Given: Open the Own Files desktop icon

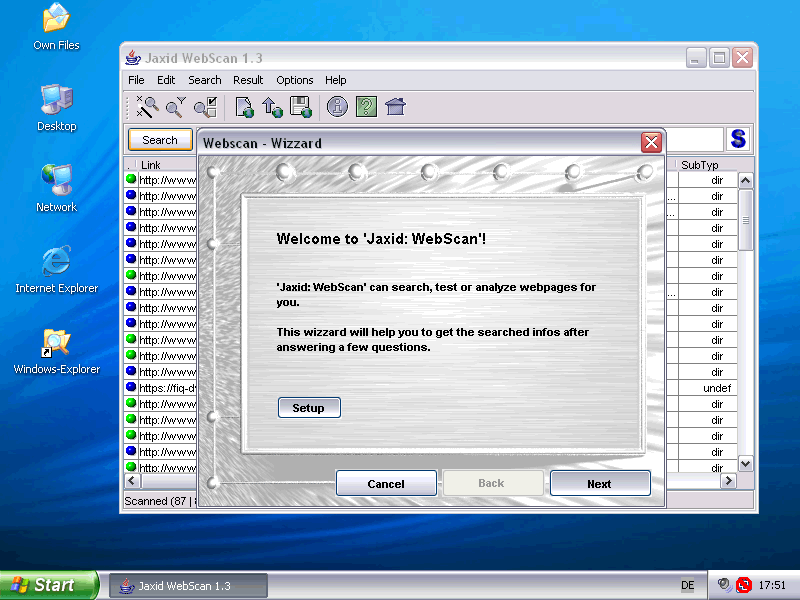Looking at the screenshot, I should (x=57, y=27).
